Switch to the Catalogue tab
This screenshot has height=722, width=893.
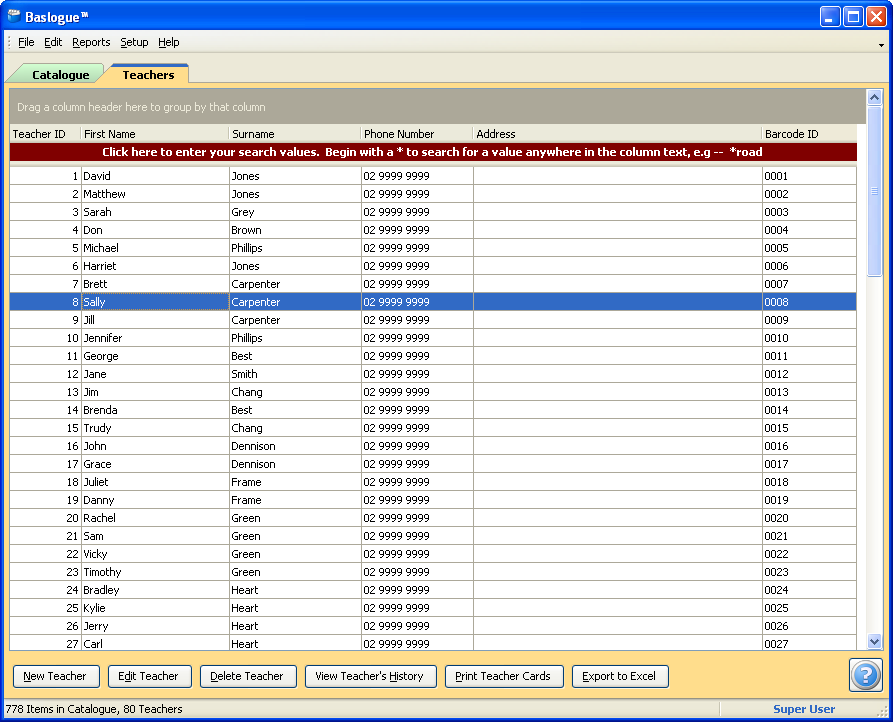click(60, 75)
